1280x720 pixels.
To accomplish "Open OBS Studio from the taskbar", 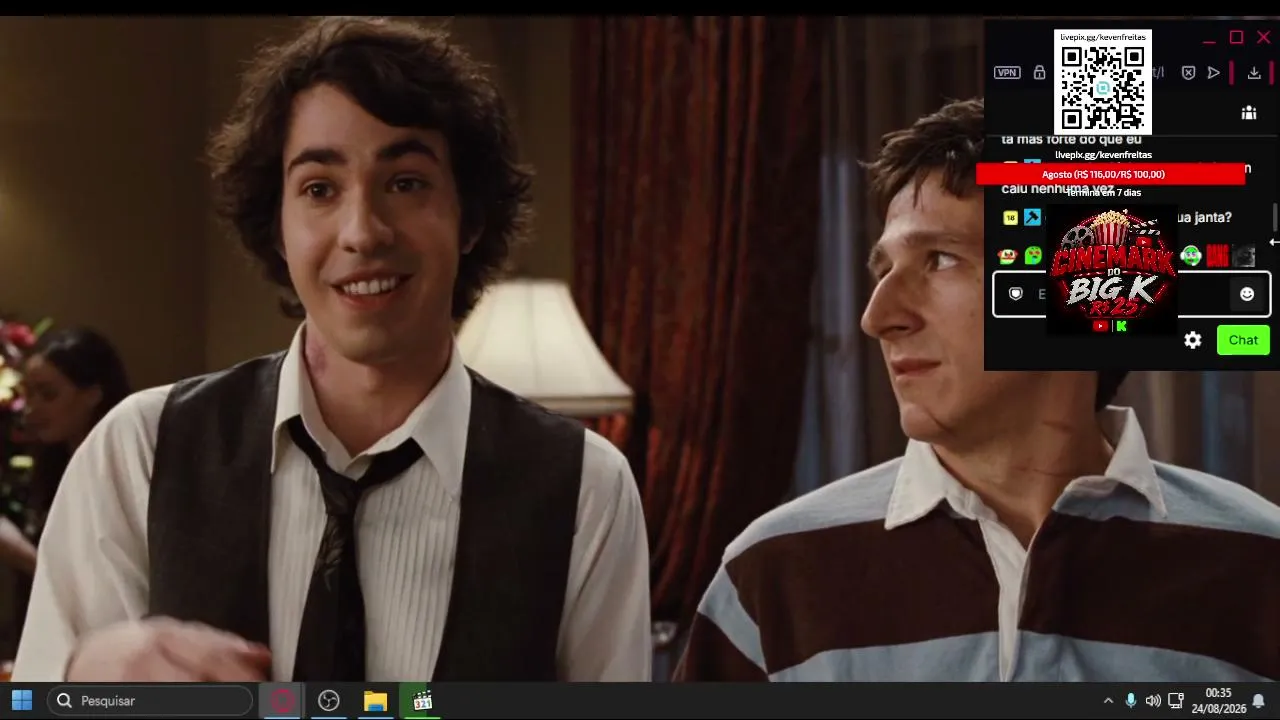I will 329,701.
